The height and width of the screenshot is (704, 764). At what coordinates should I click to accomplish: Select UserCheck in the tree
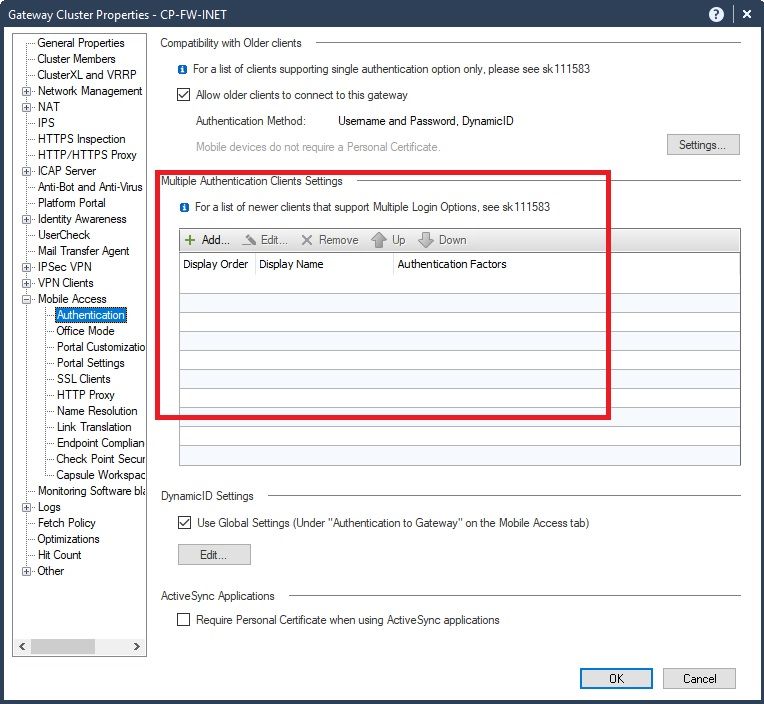point(64,235)
